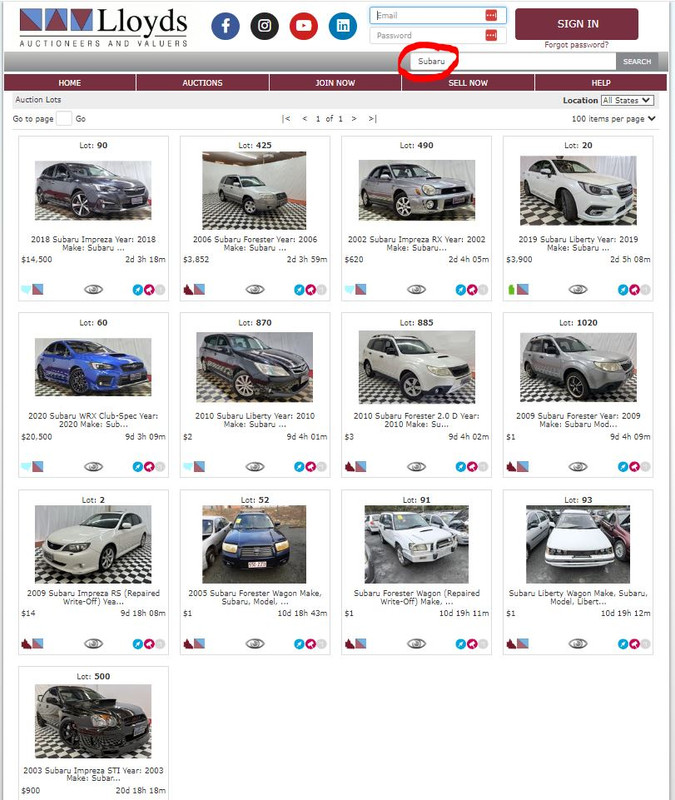This screenshot has width=675, height=800.
Task: Jump to first page arrow
Action: (286, 118)
